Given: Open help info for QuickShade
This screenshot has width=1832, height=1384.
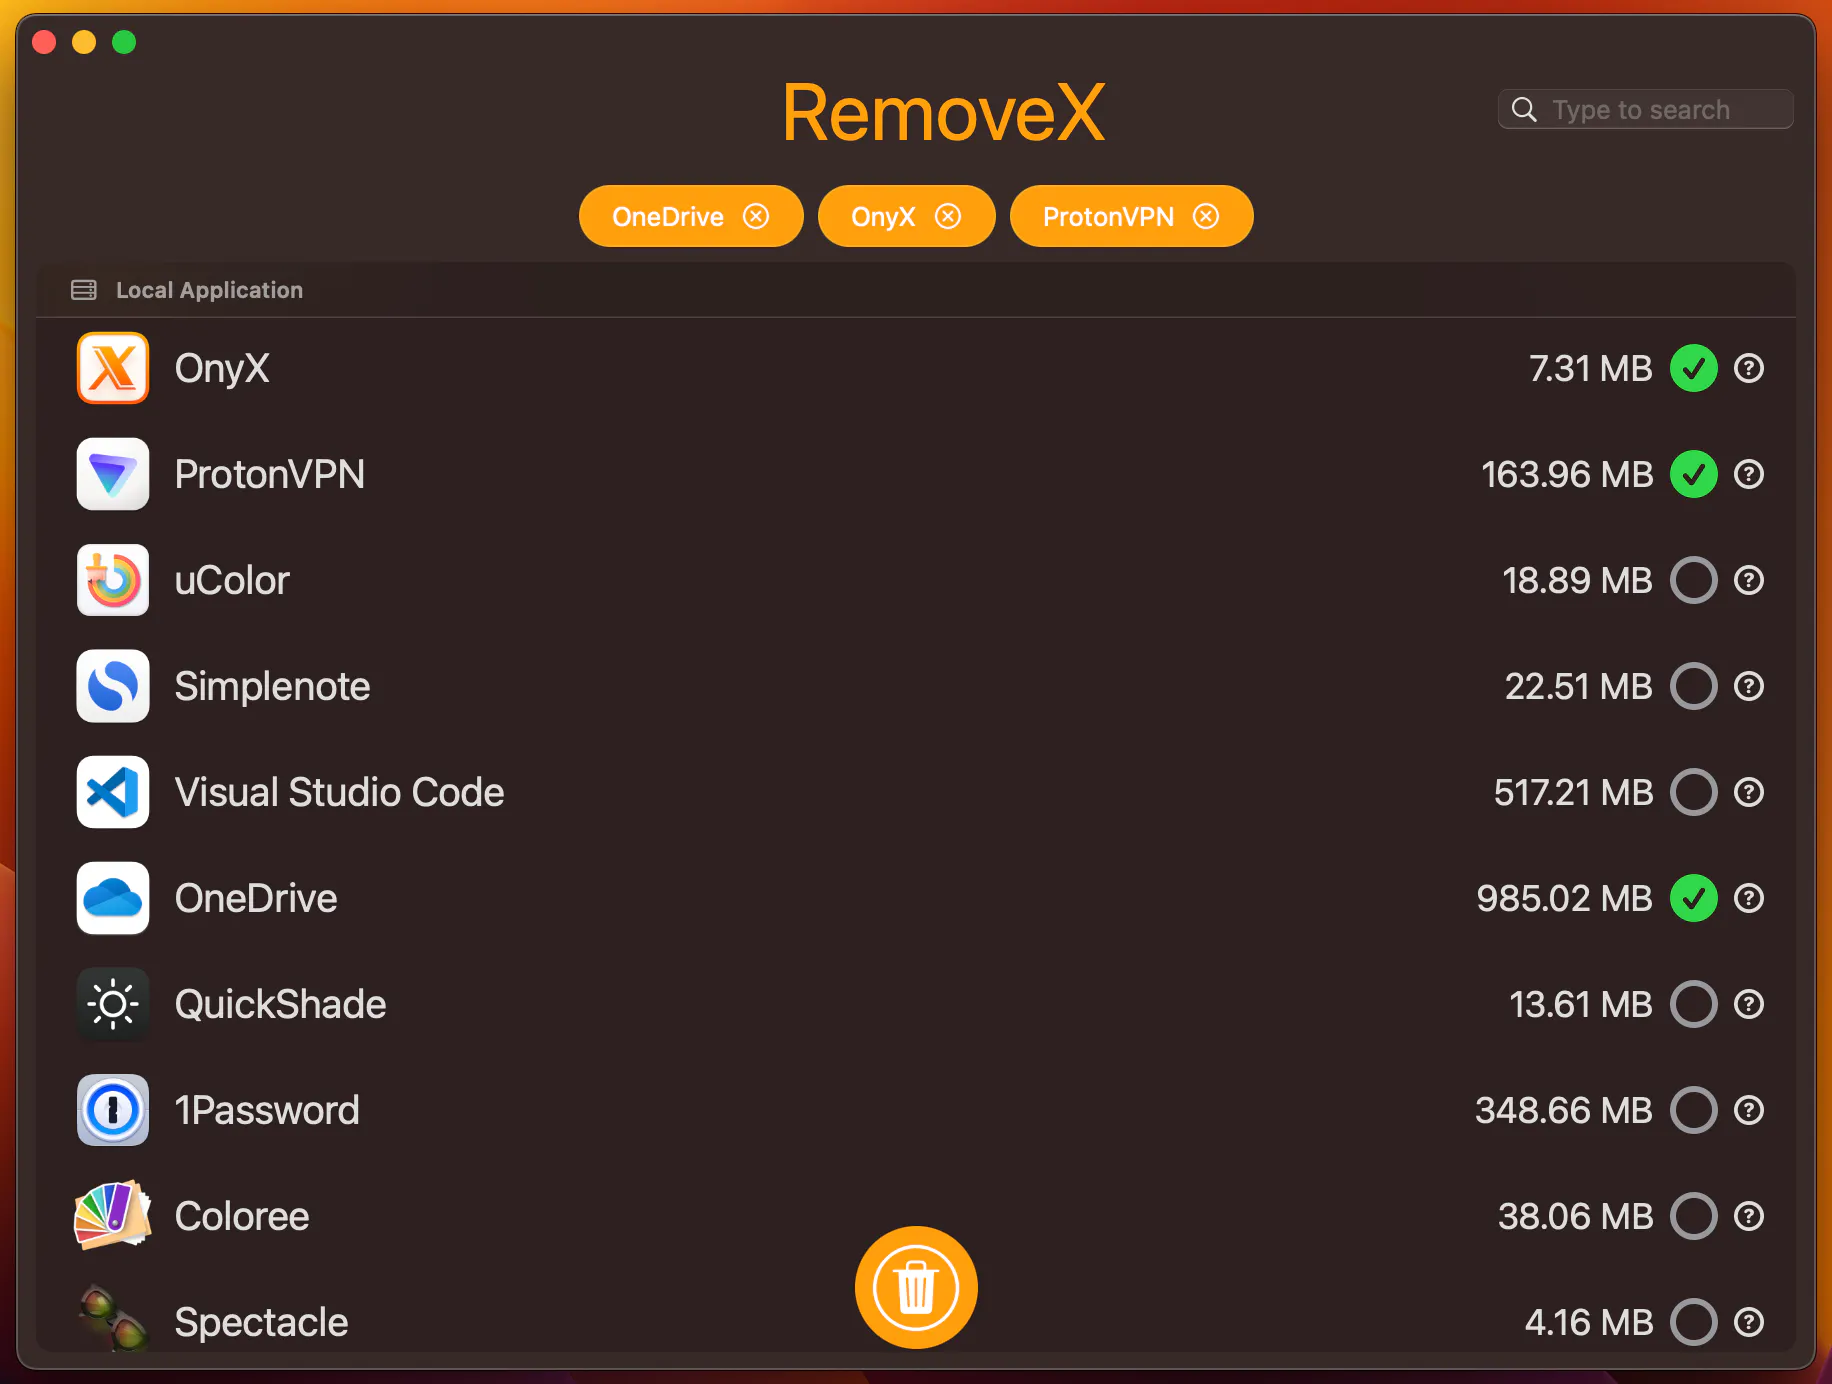Looking at the screenshot, I should [1749, 1004].
